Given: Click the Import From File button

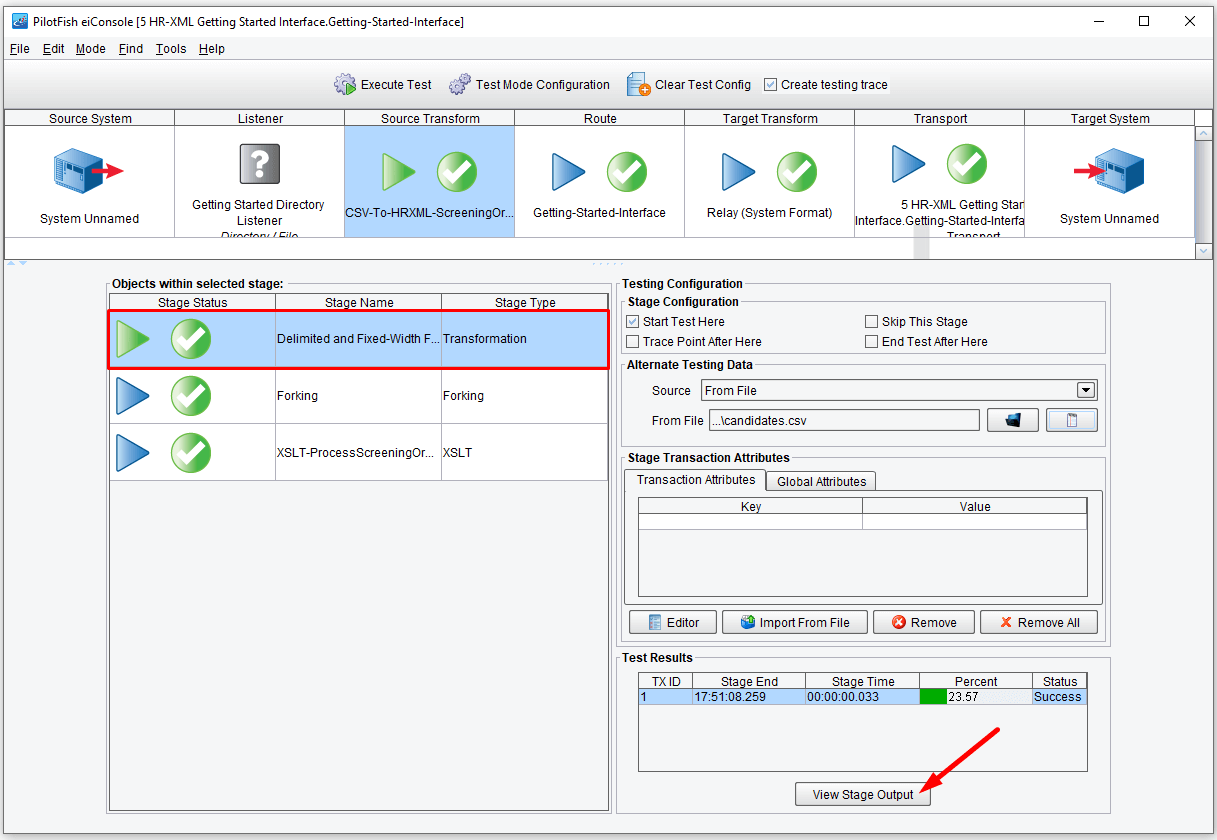Looking at the screenshot, I should (794, 622).
